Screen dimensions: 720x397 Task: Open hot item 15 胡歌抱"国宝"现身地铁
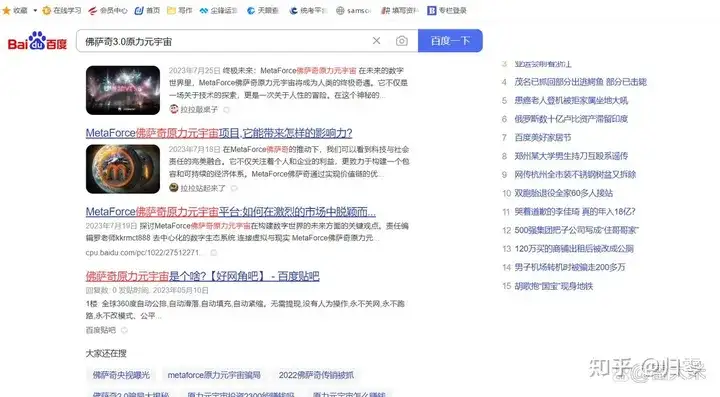tap(554, 286)
